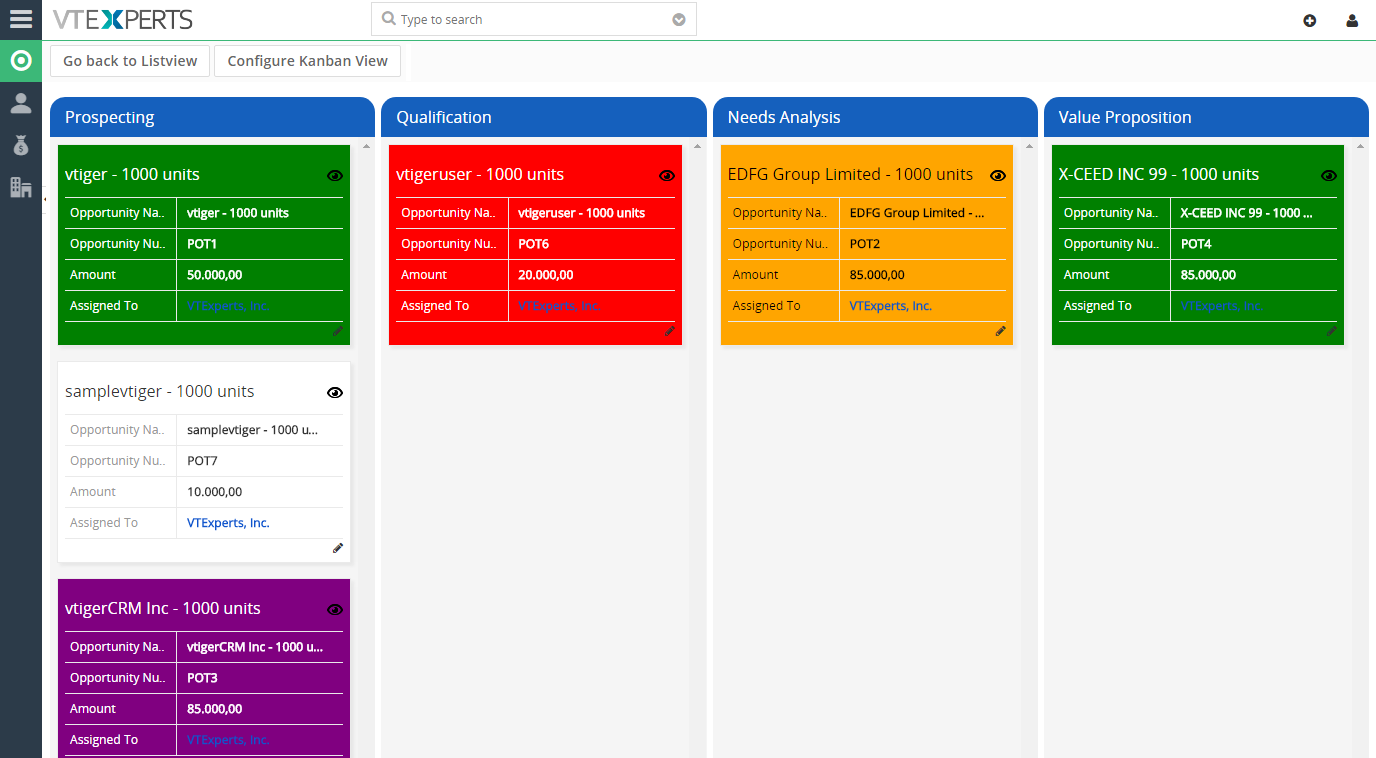Click the search magnifier icon
This screenshot has width=1376, height=758.
click(x=389, y=19)
